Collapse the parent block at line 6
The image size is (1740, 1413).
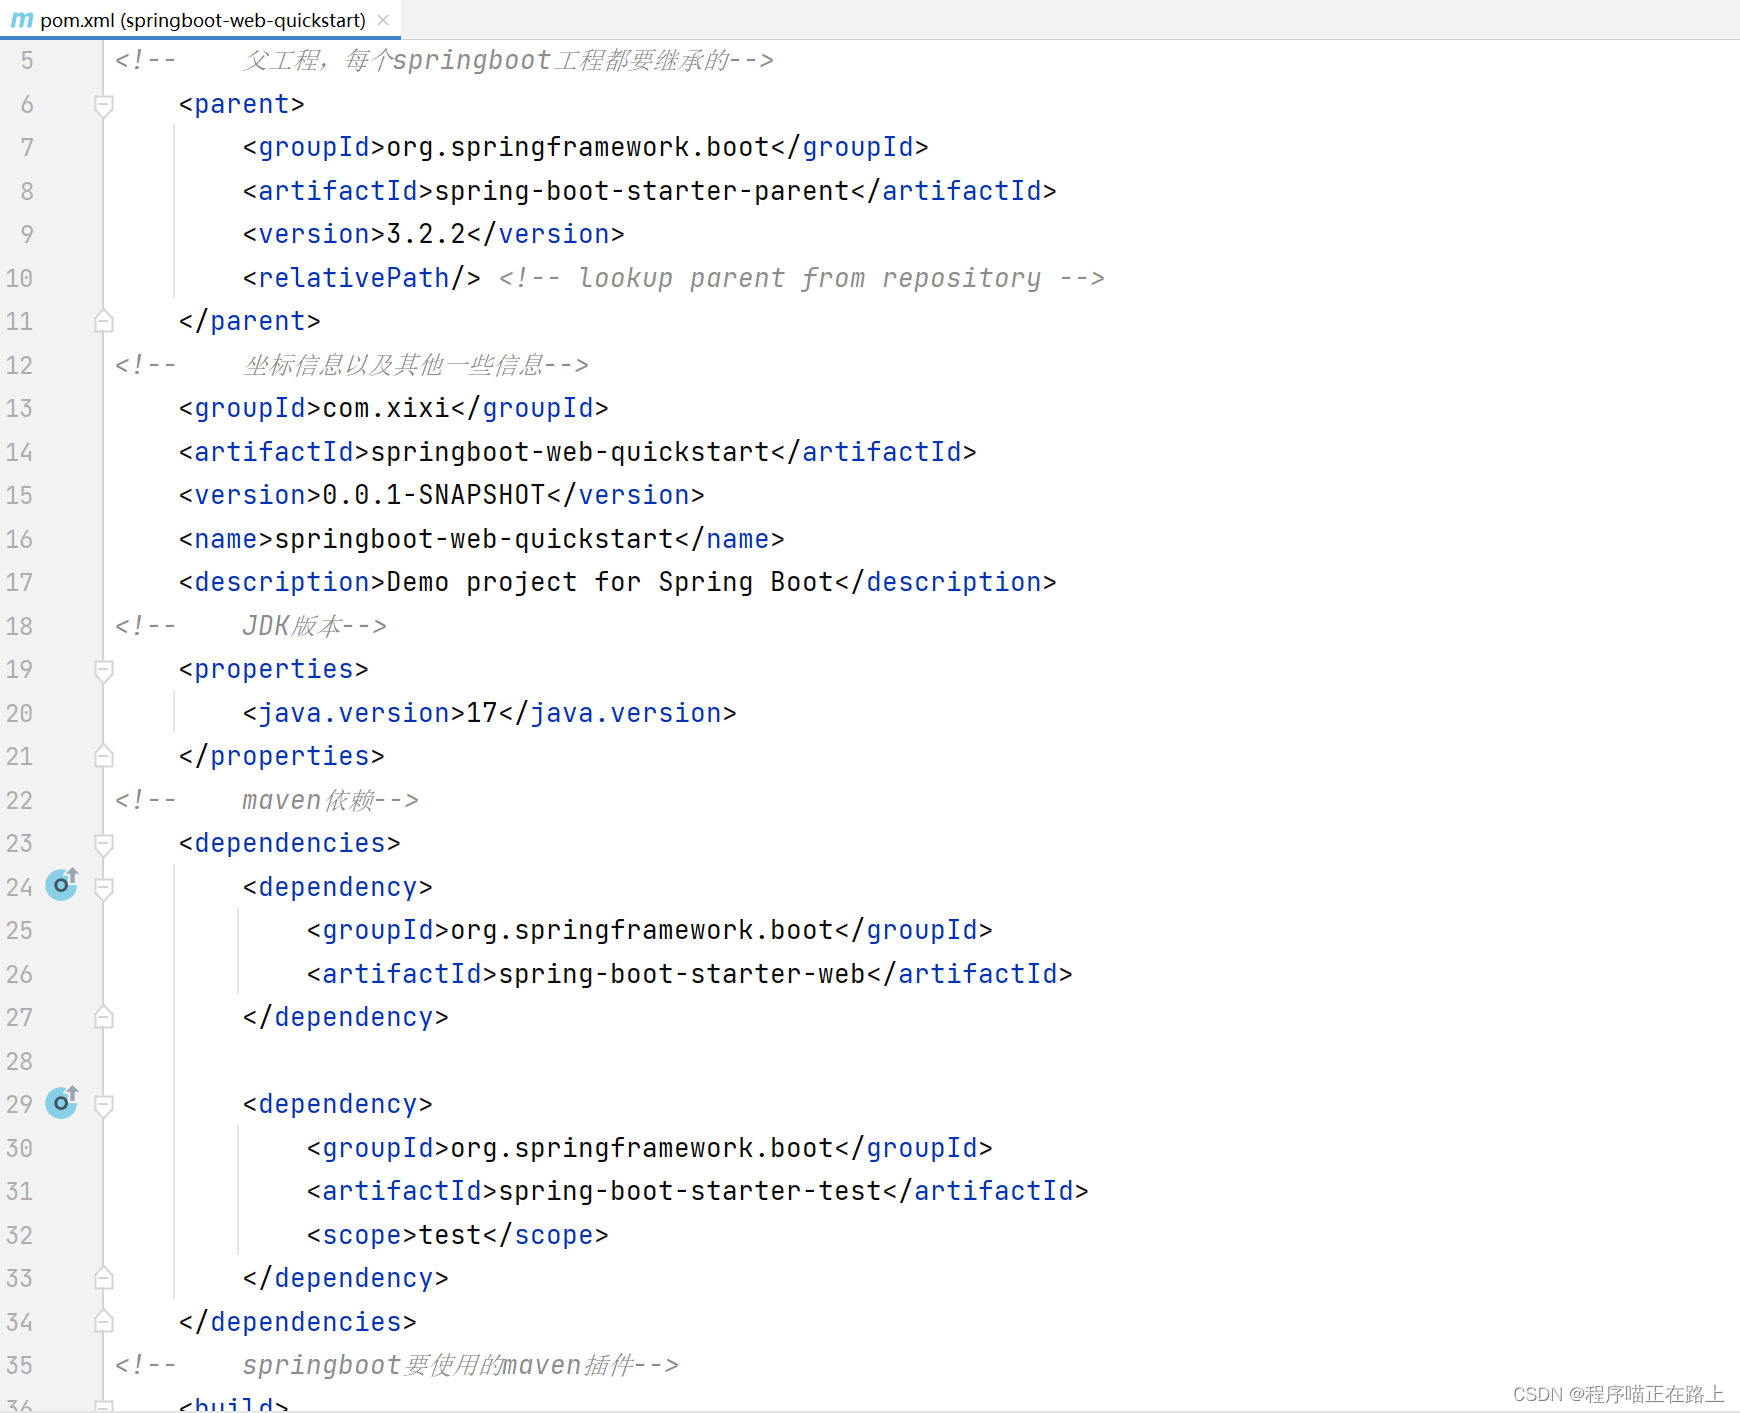coord(103,105)
